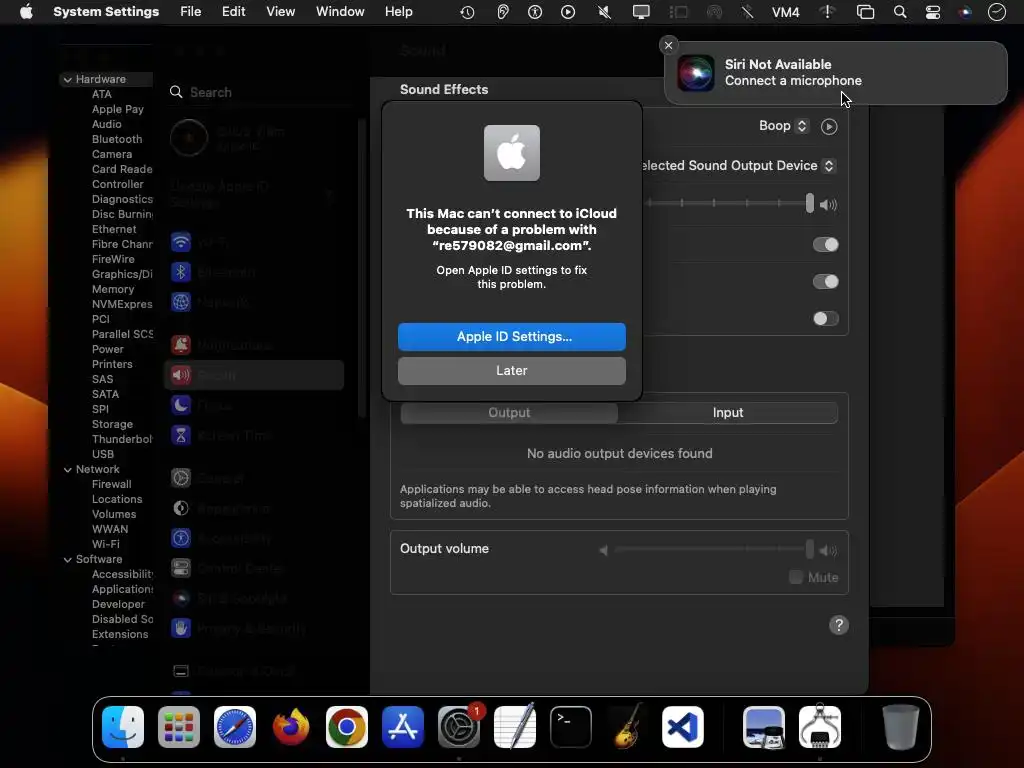Select Firewall under Network tree

[112, 485]
